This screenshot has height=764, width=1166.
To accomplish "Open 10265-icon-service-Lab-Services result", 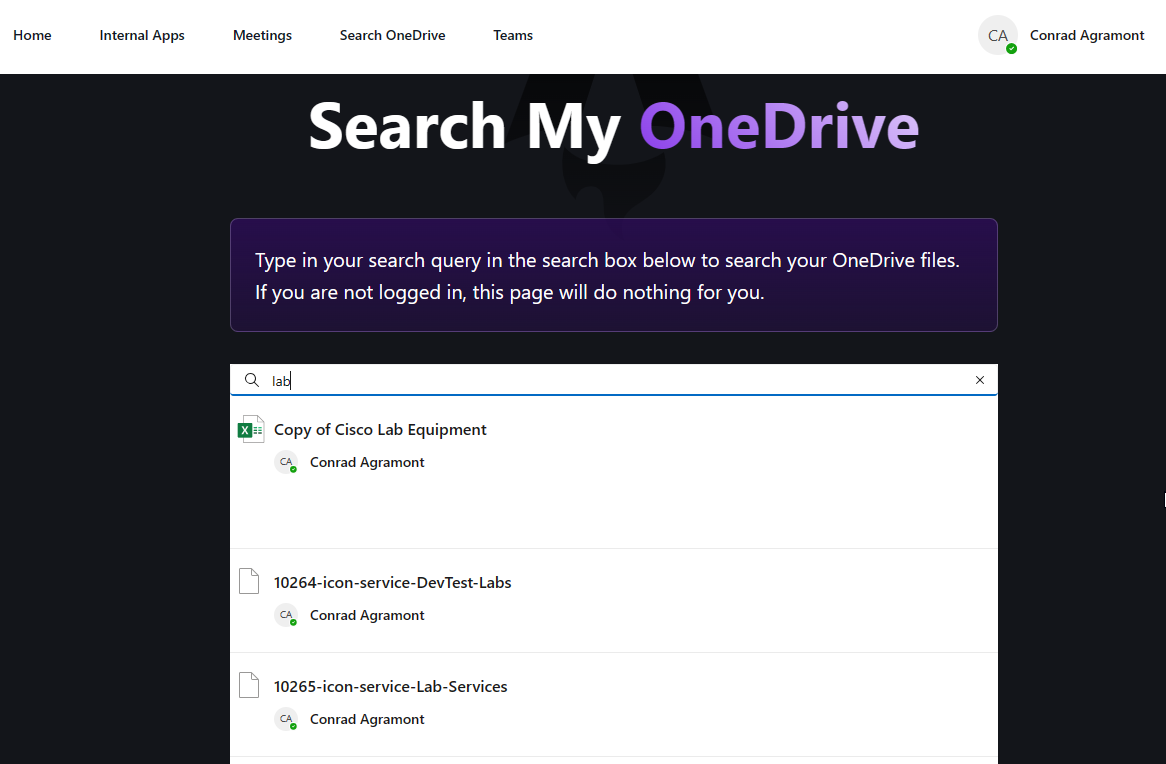I will coord(390,687).
